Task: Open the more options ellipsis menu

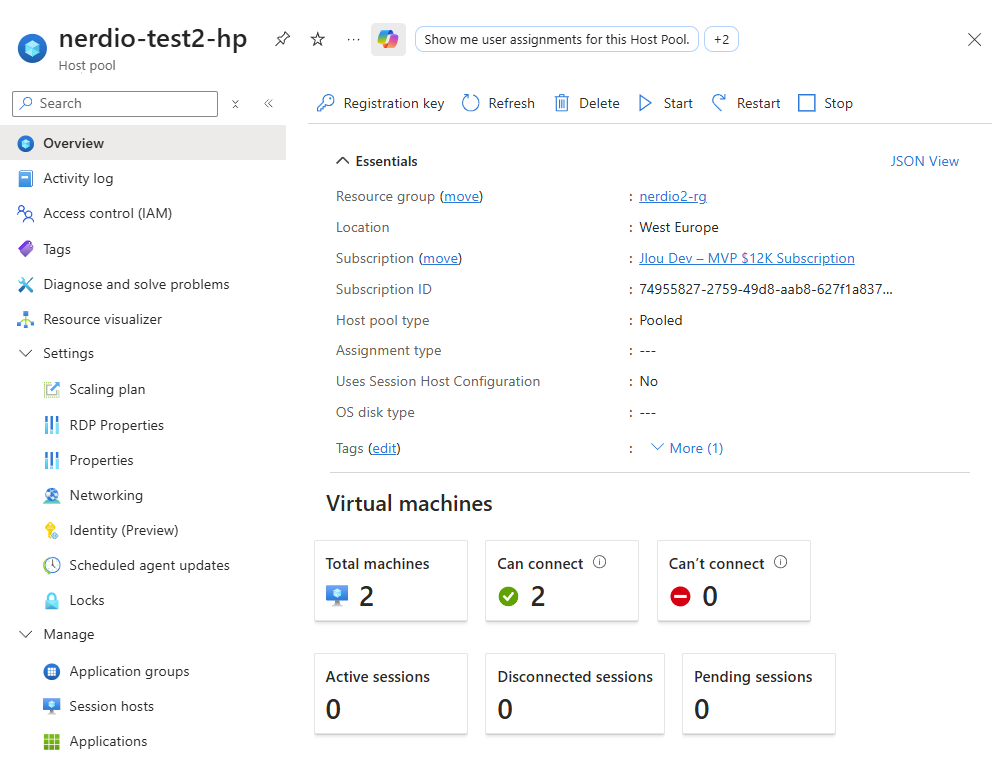Action: pyautogui.click(x=354, y=39)
